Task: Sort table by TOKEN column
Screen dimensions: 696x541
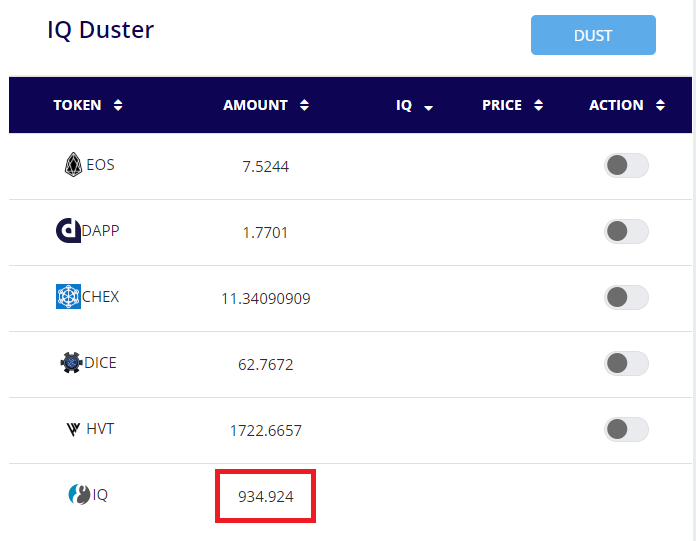Action: click(x=88, y=105)
